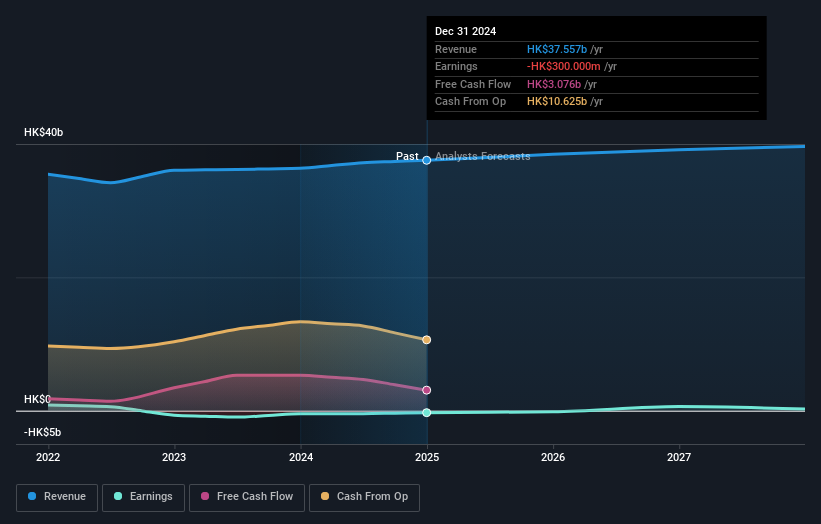
Task: Click the HK$10.625b cash from op value
Action: pos(557,102)
